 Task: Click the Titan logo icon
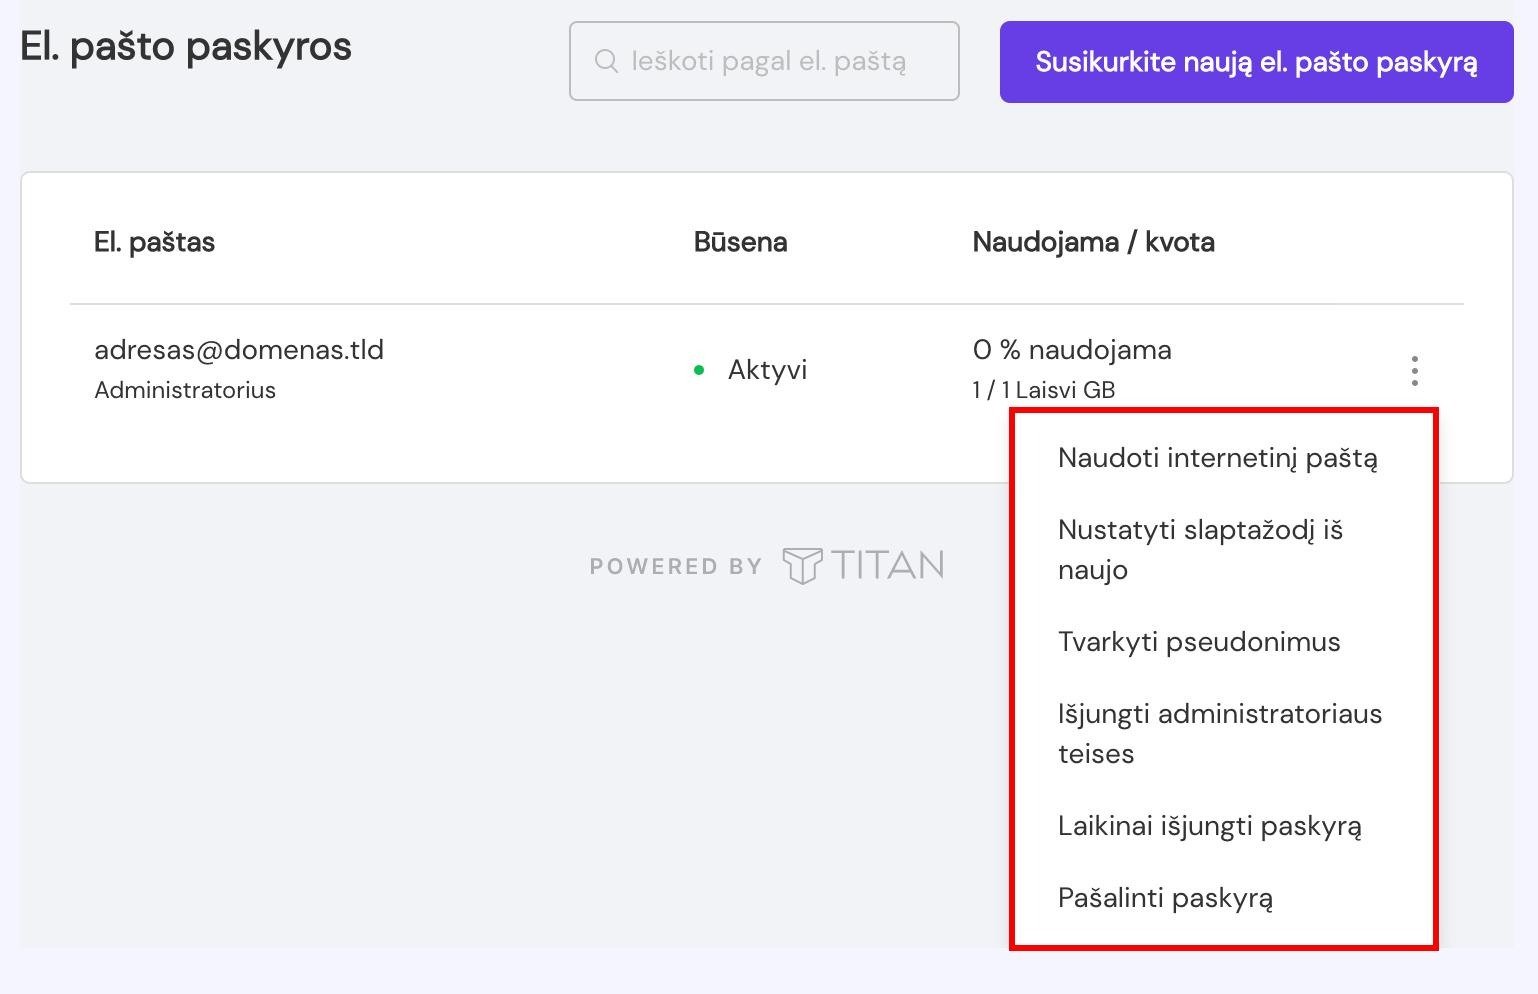tap(802, 566)
